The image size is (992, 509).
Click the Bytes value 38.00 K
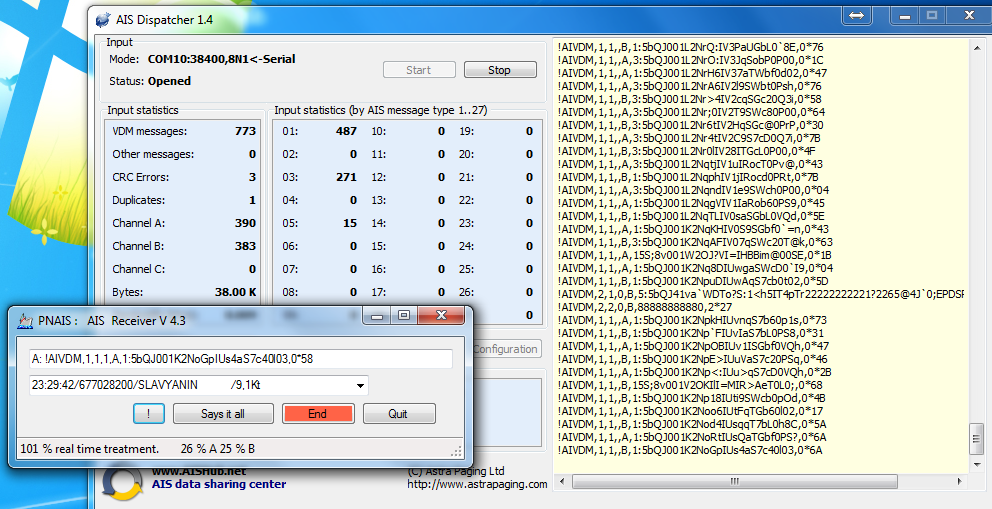pyautogui.click(x=235, y=292)
